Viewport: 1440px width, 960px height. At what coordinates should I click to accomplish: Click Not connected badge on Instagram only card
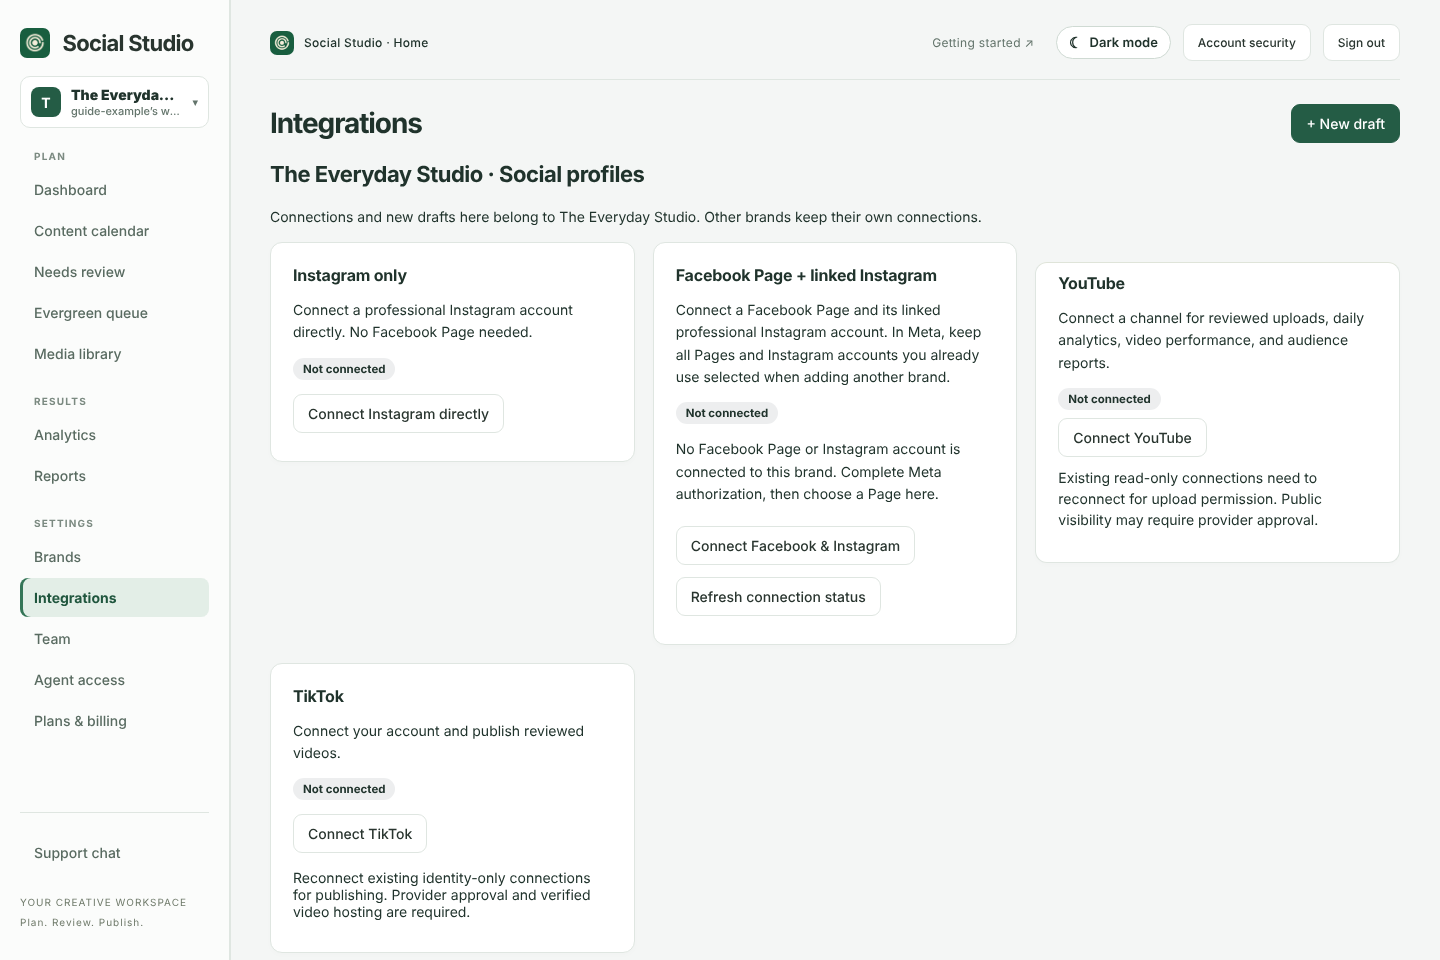tap(344, 369)
